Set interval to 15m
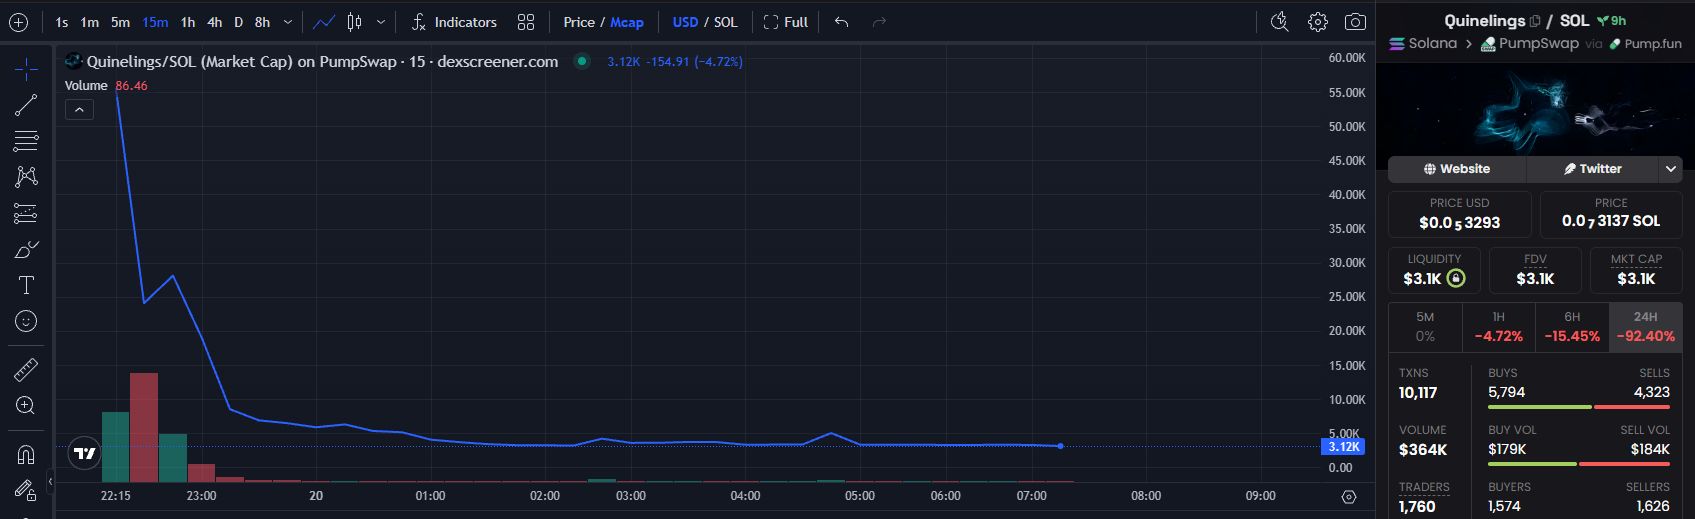 [155, 22]
